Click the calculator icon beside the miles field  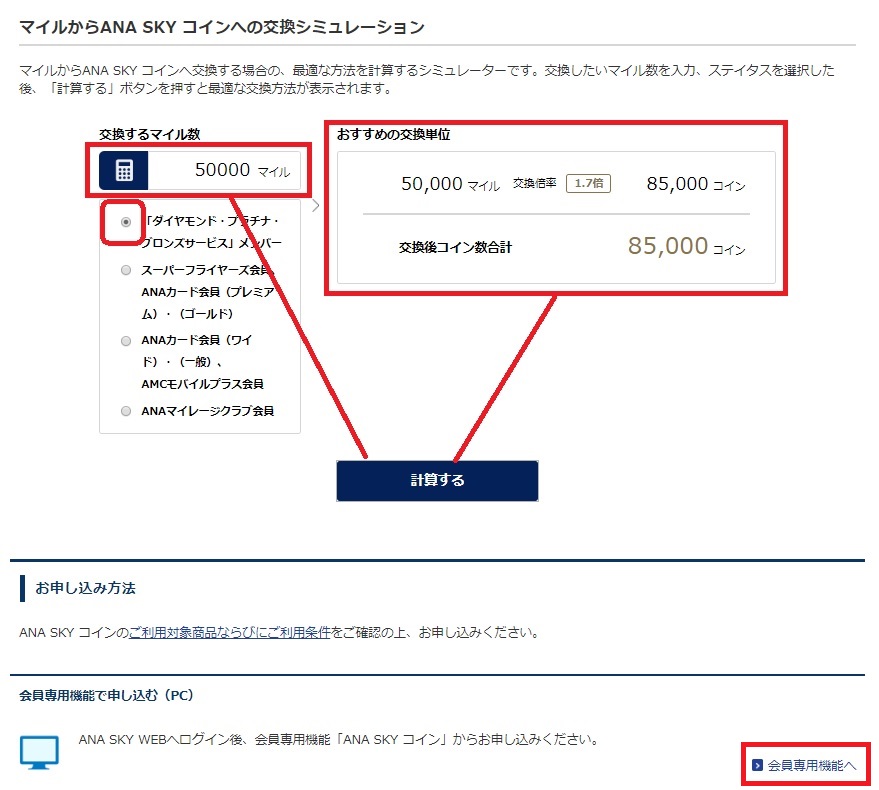point(124,170)
